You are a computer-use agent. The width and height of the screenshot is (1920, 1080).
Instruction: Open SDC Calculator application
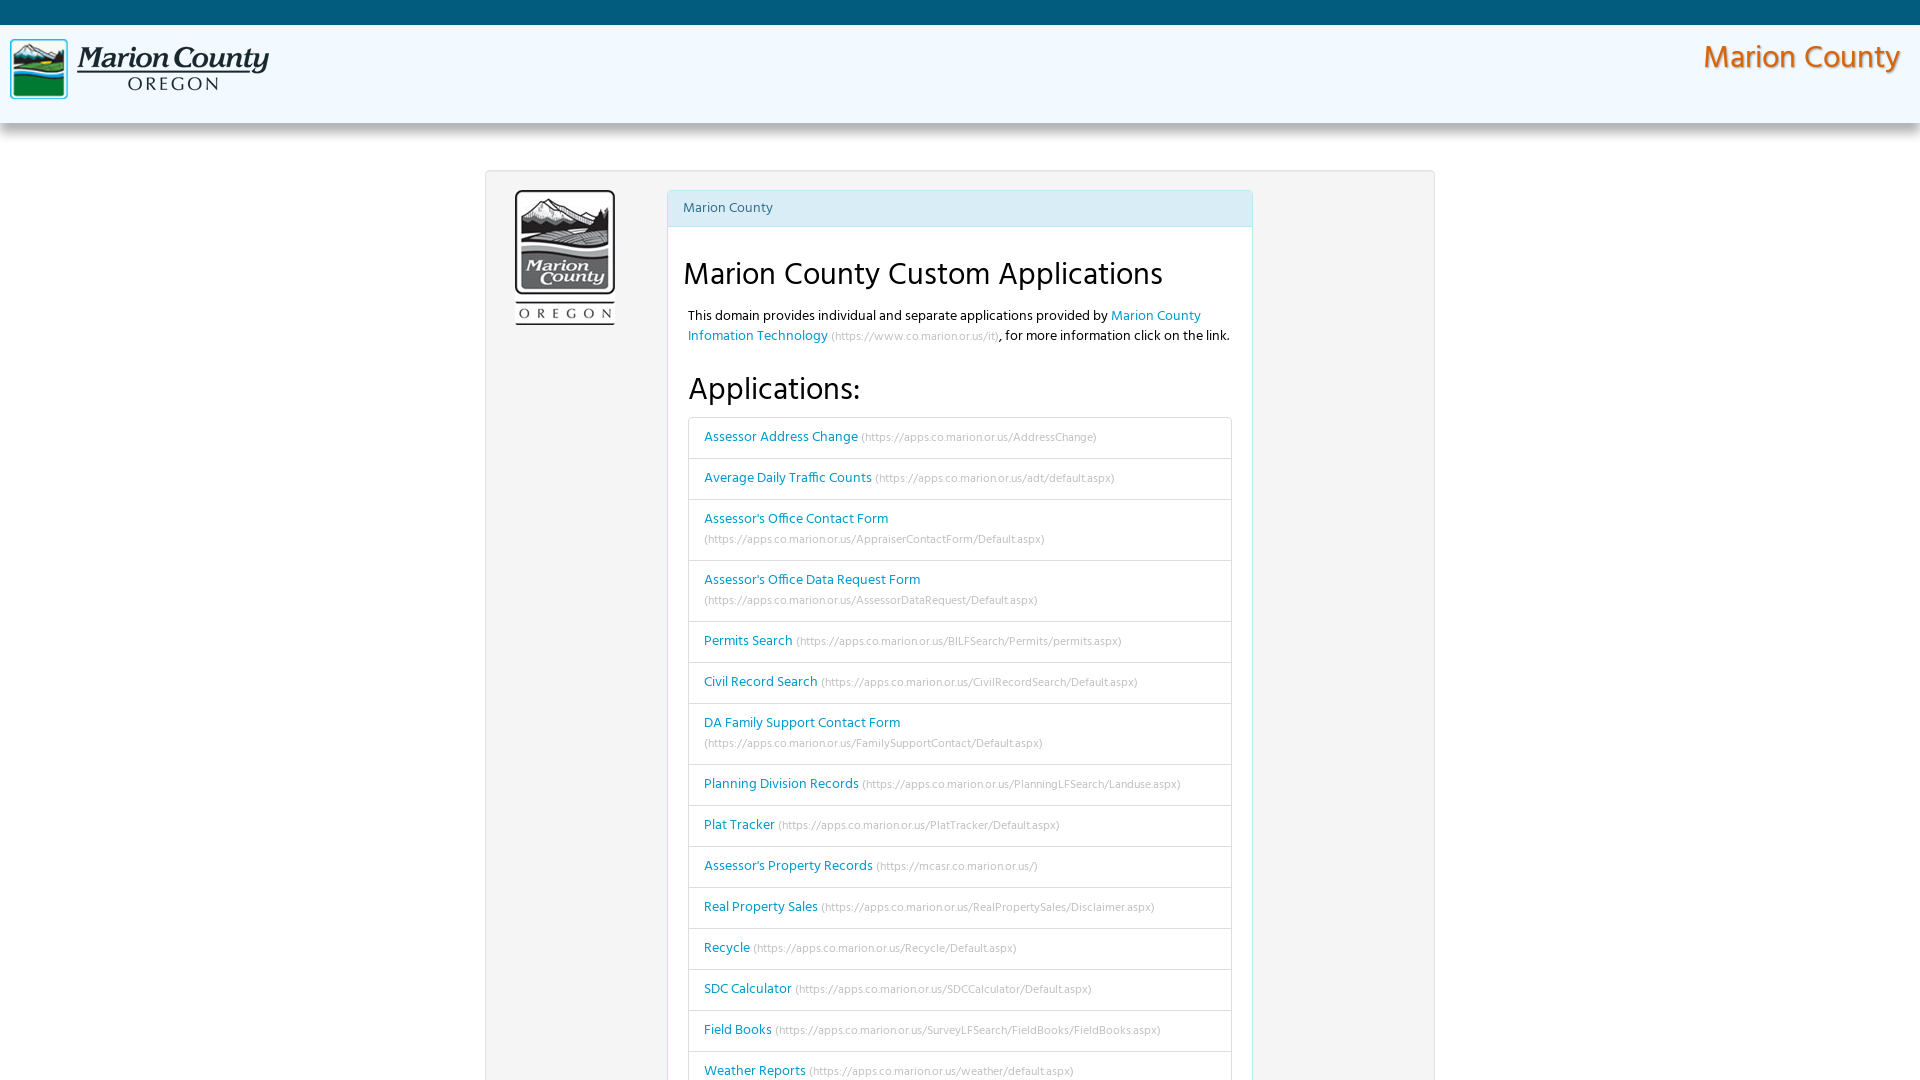tap(747, 989)
